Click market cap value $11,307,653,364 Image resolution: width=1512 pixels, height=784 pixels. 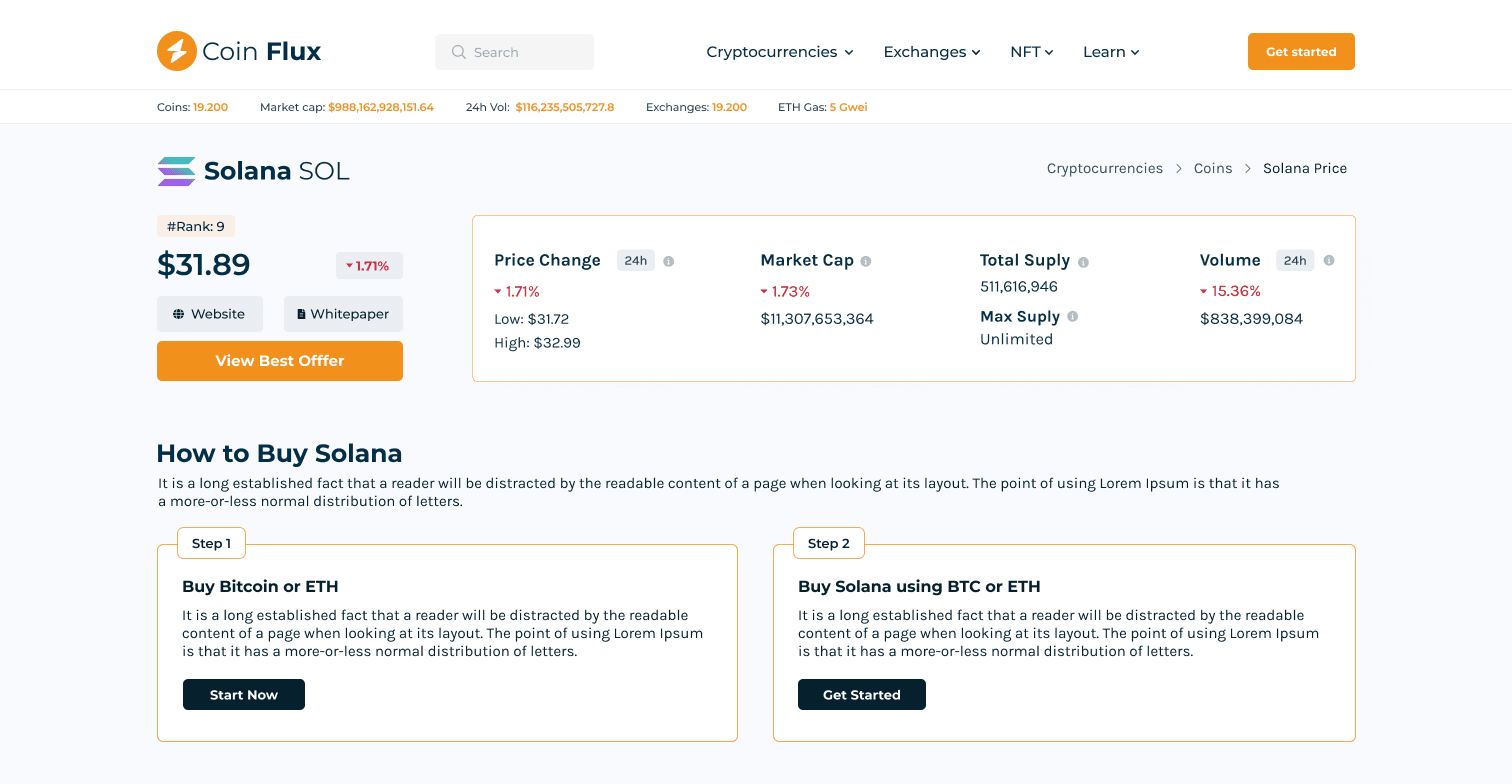pyautogui.click(x=817, y=319)
